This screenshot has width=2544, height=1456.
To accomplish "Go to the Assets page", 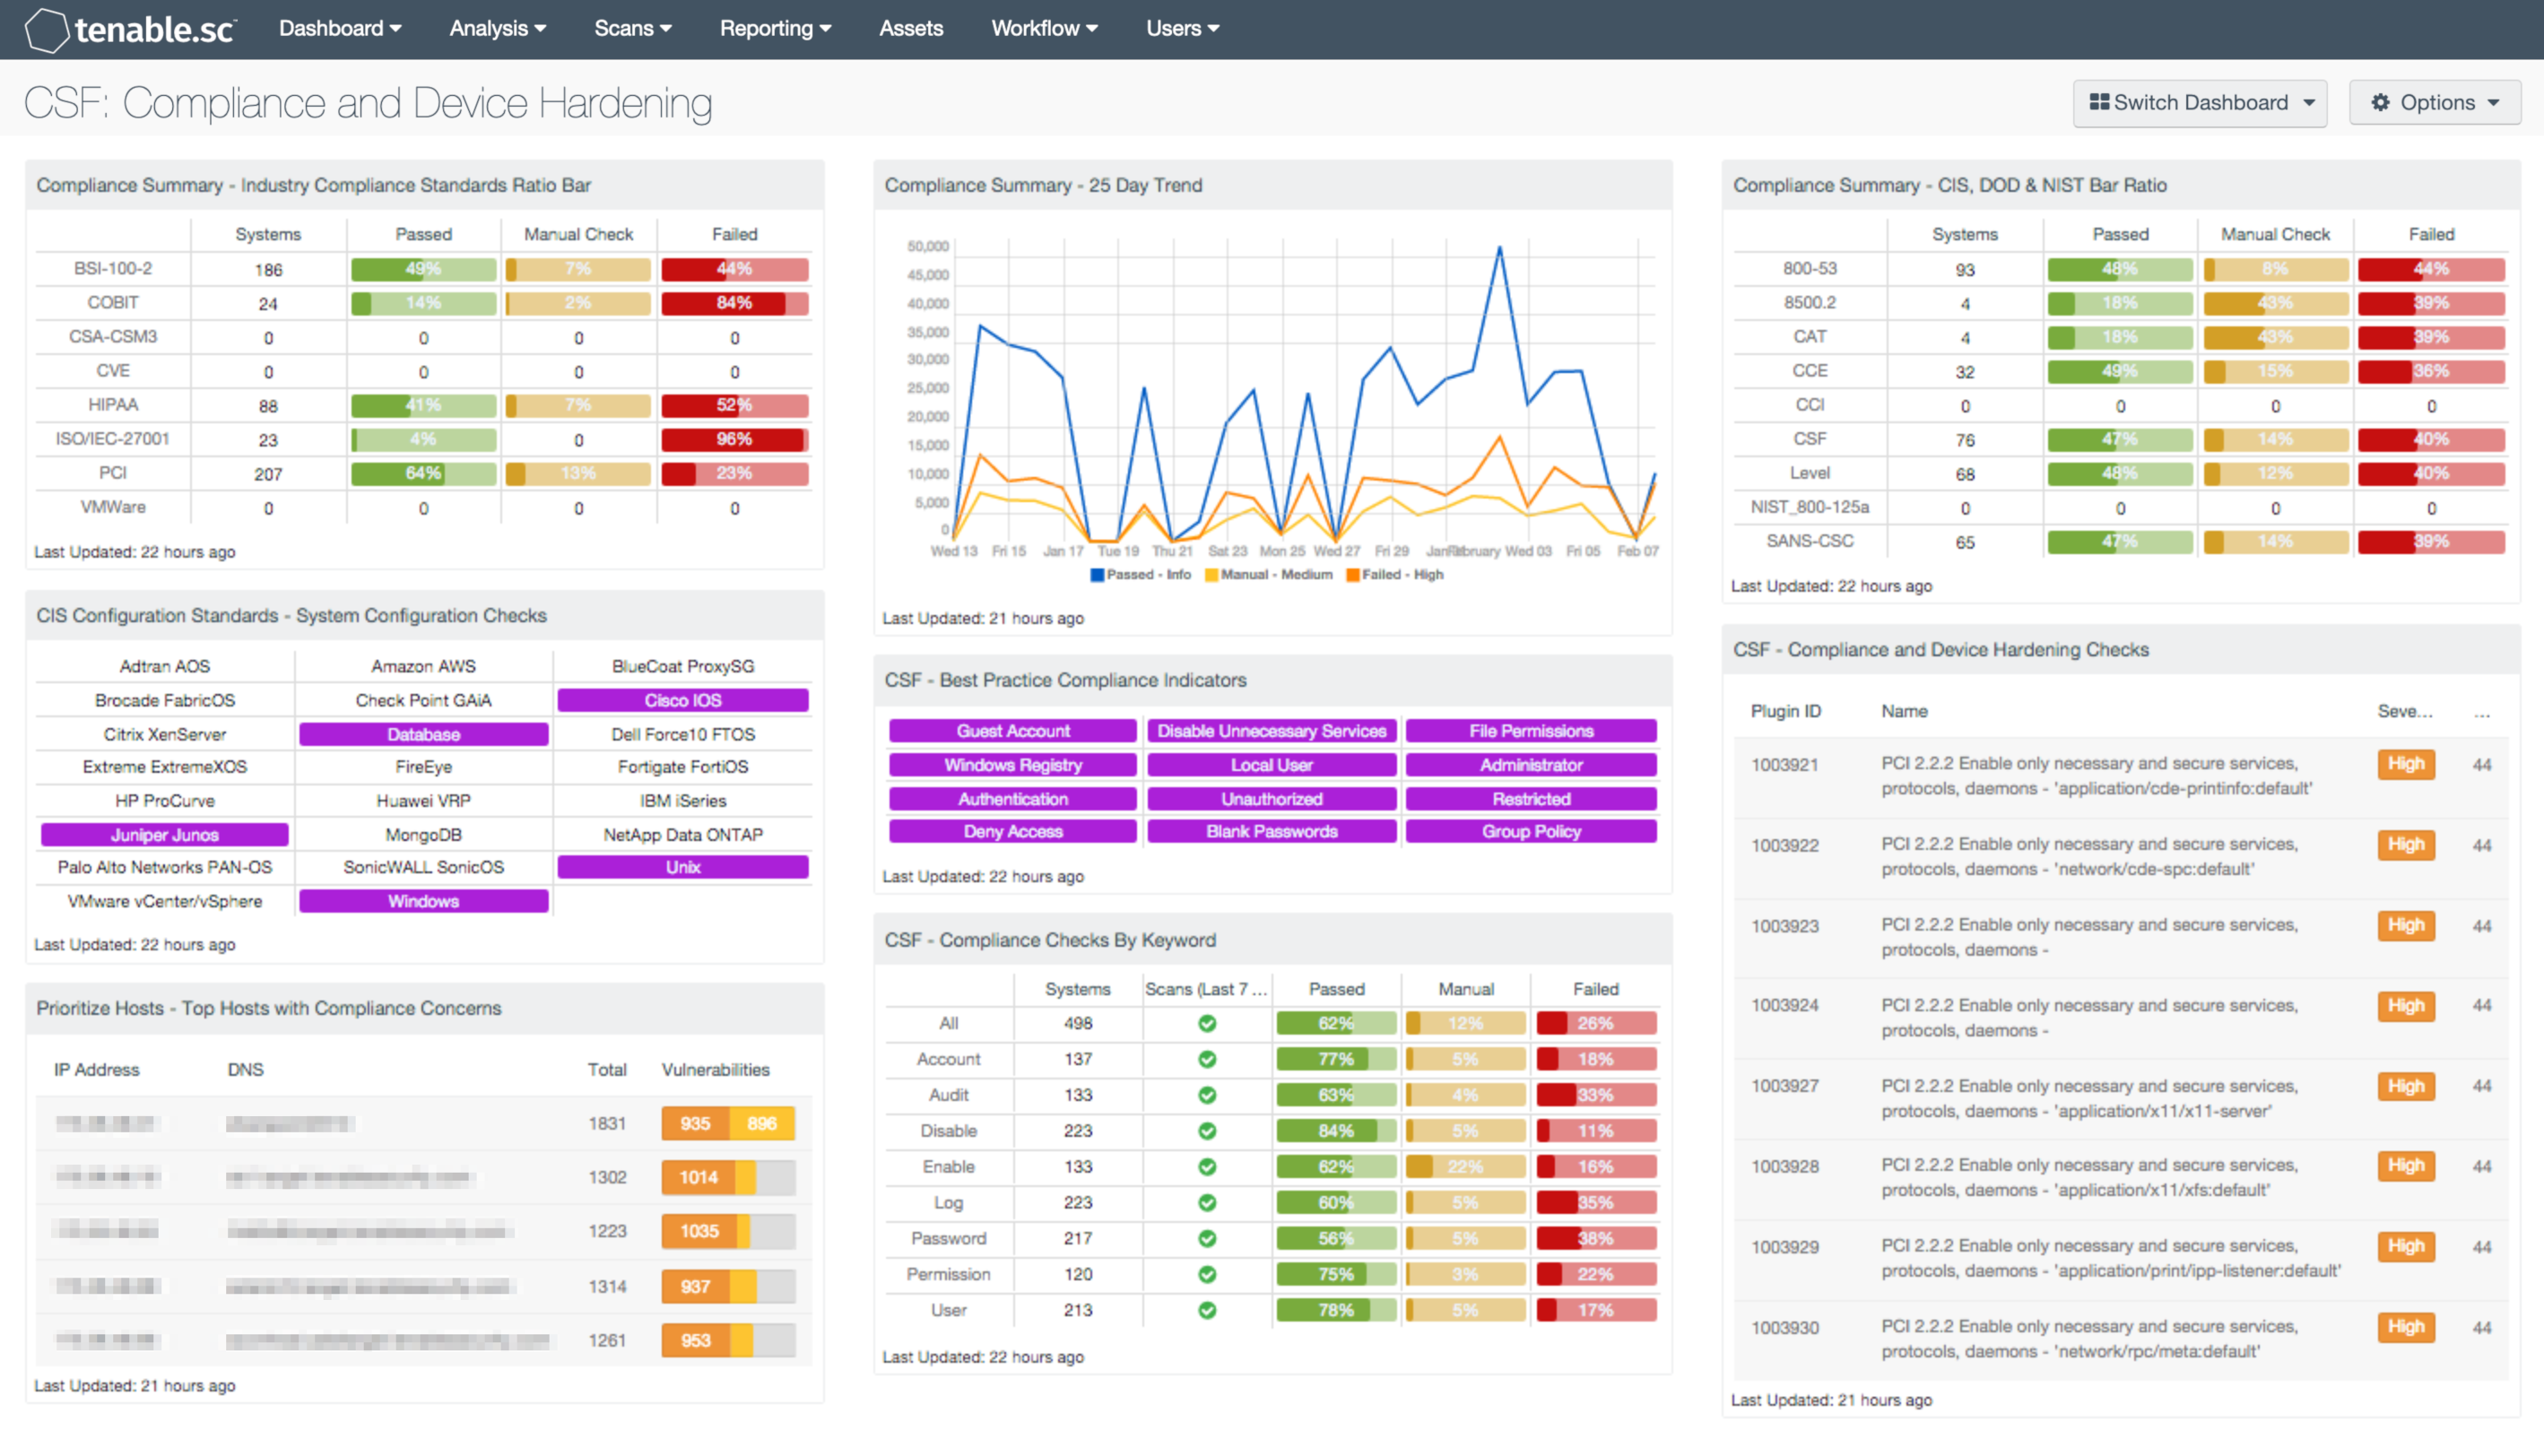I will [910, 29].
